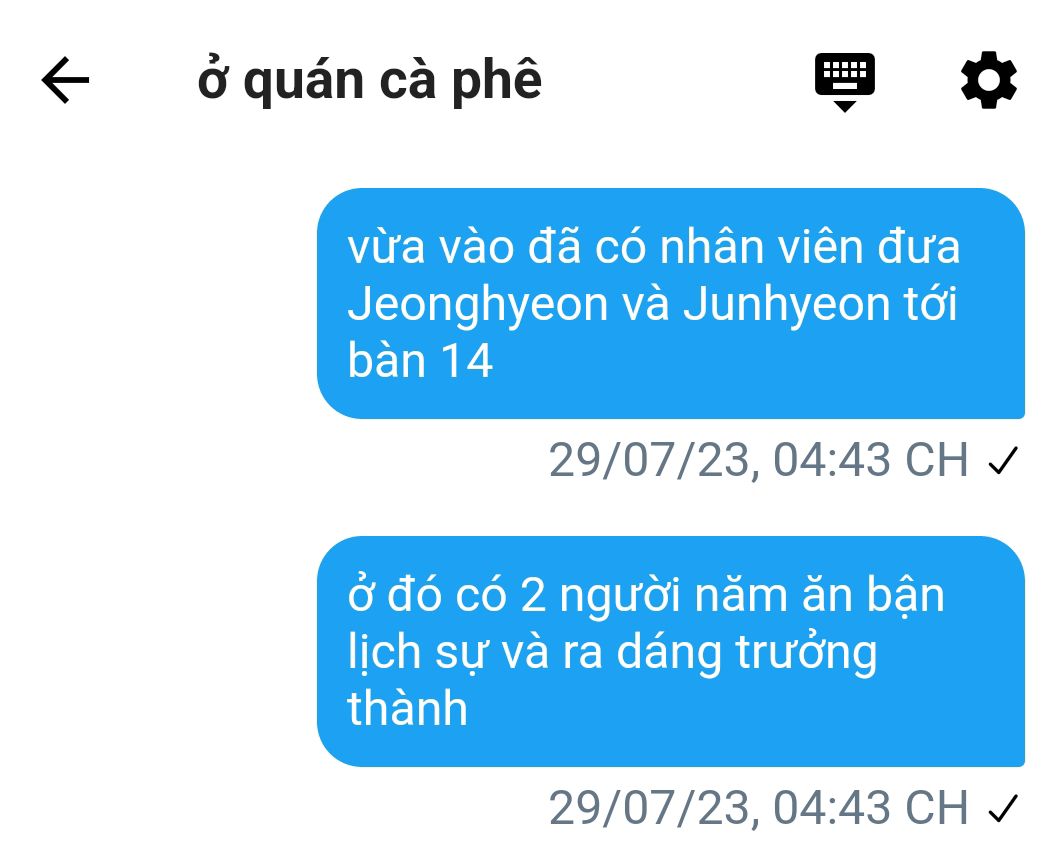Open the chat title "ở quán cà phê"

point(369,81)
